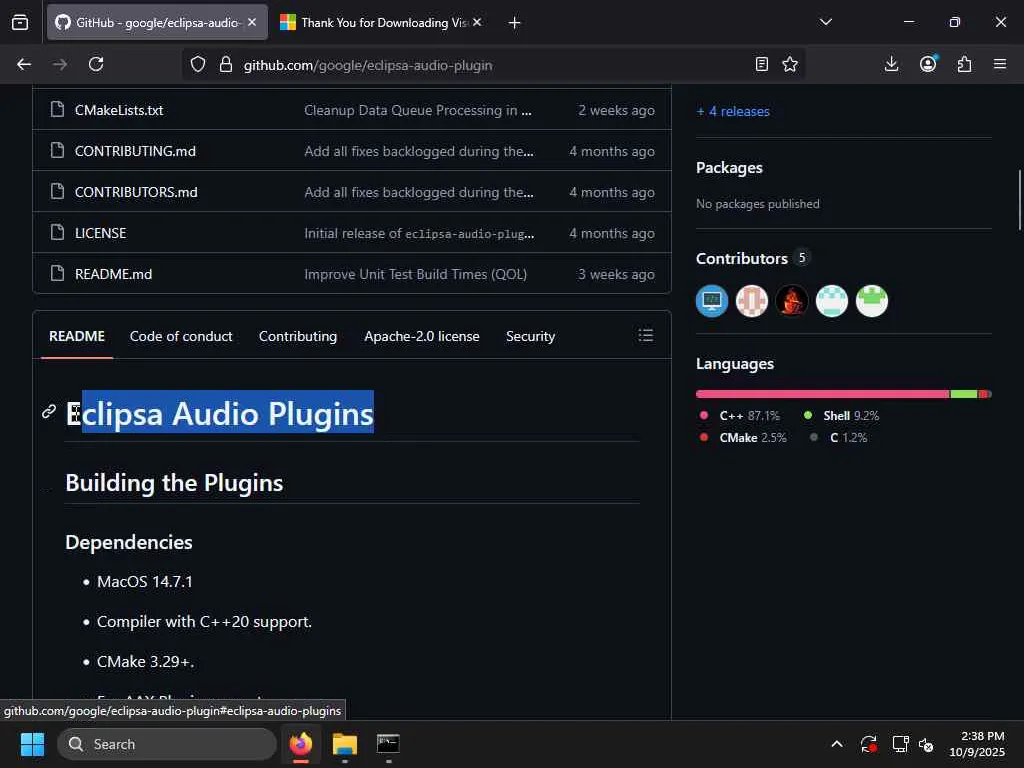Bookmark this page with the star
1024x768 pixels.
coord(790,64)
